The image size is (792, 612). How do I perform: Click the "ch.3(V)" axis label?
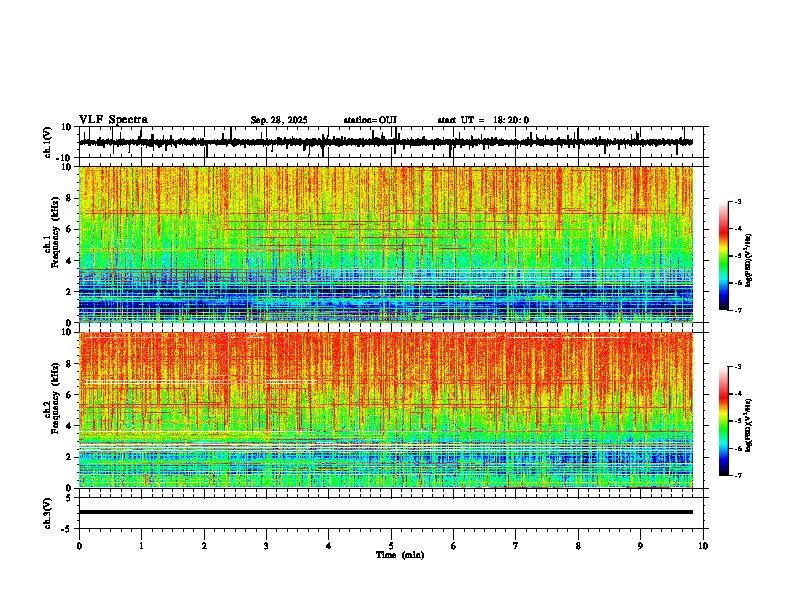pos(48,513)
